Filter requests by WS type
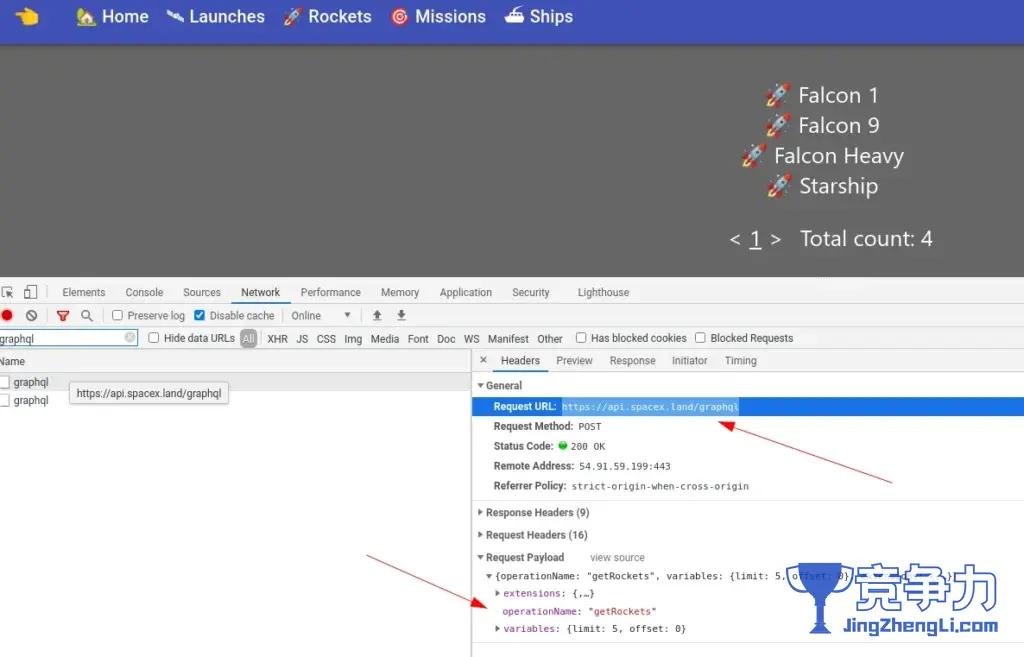Viewport: 1024px width, 657px height. pos(472,338)
